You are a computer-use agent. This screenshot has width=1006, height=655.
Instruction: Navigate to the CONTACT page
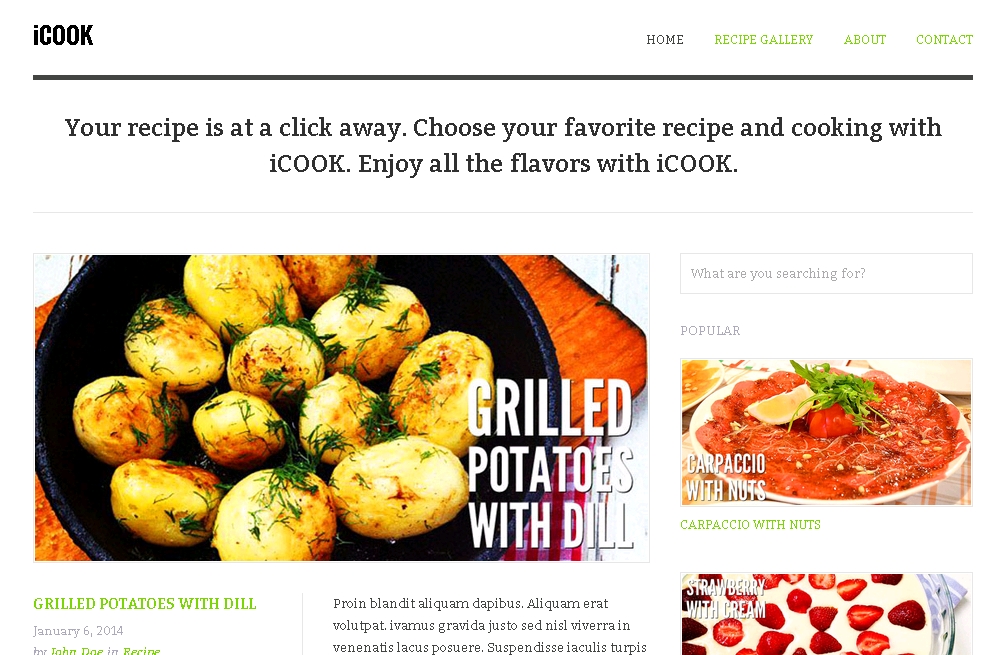(x=944, y=40)
